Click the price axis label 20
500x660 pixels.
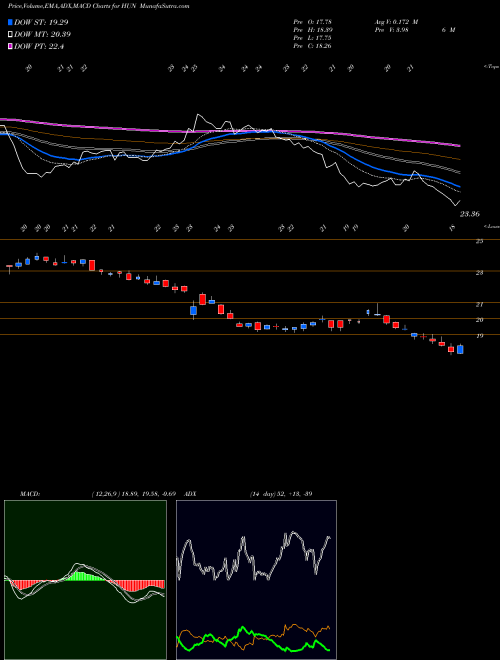coord(479,320)
